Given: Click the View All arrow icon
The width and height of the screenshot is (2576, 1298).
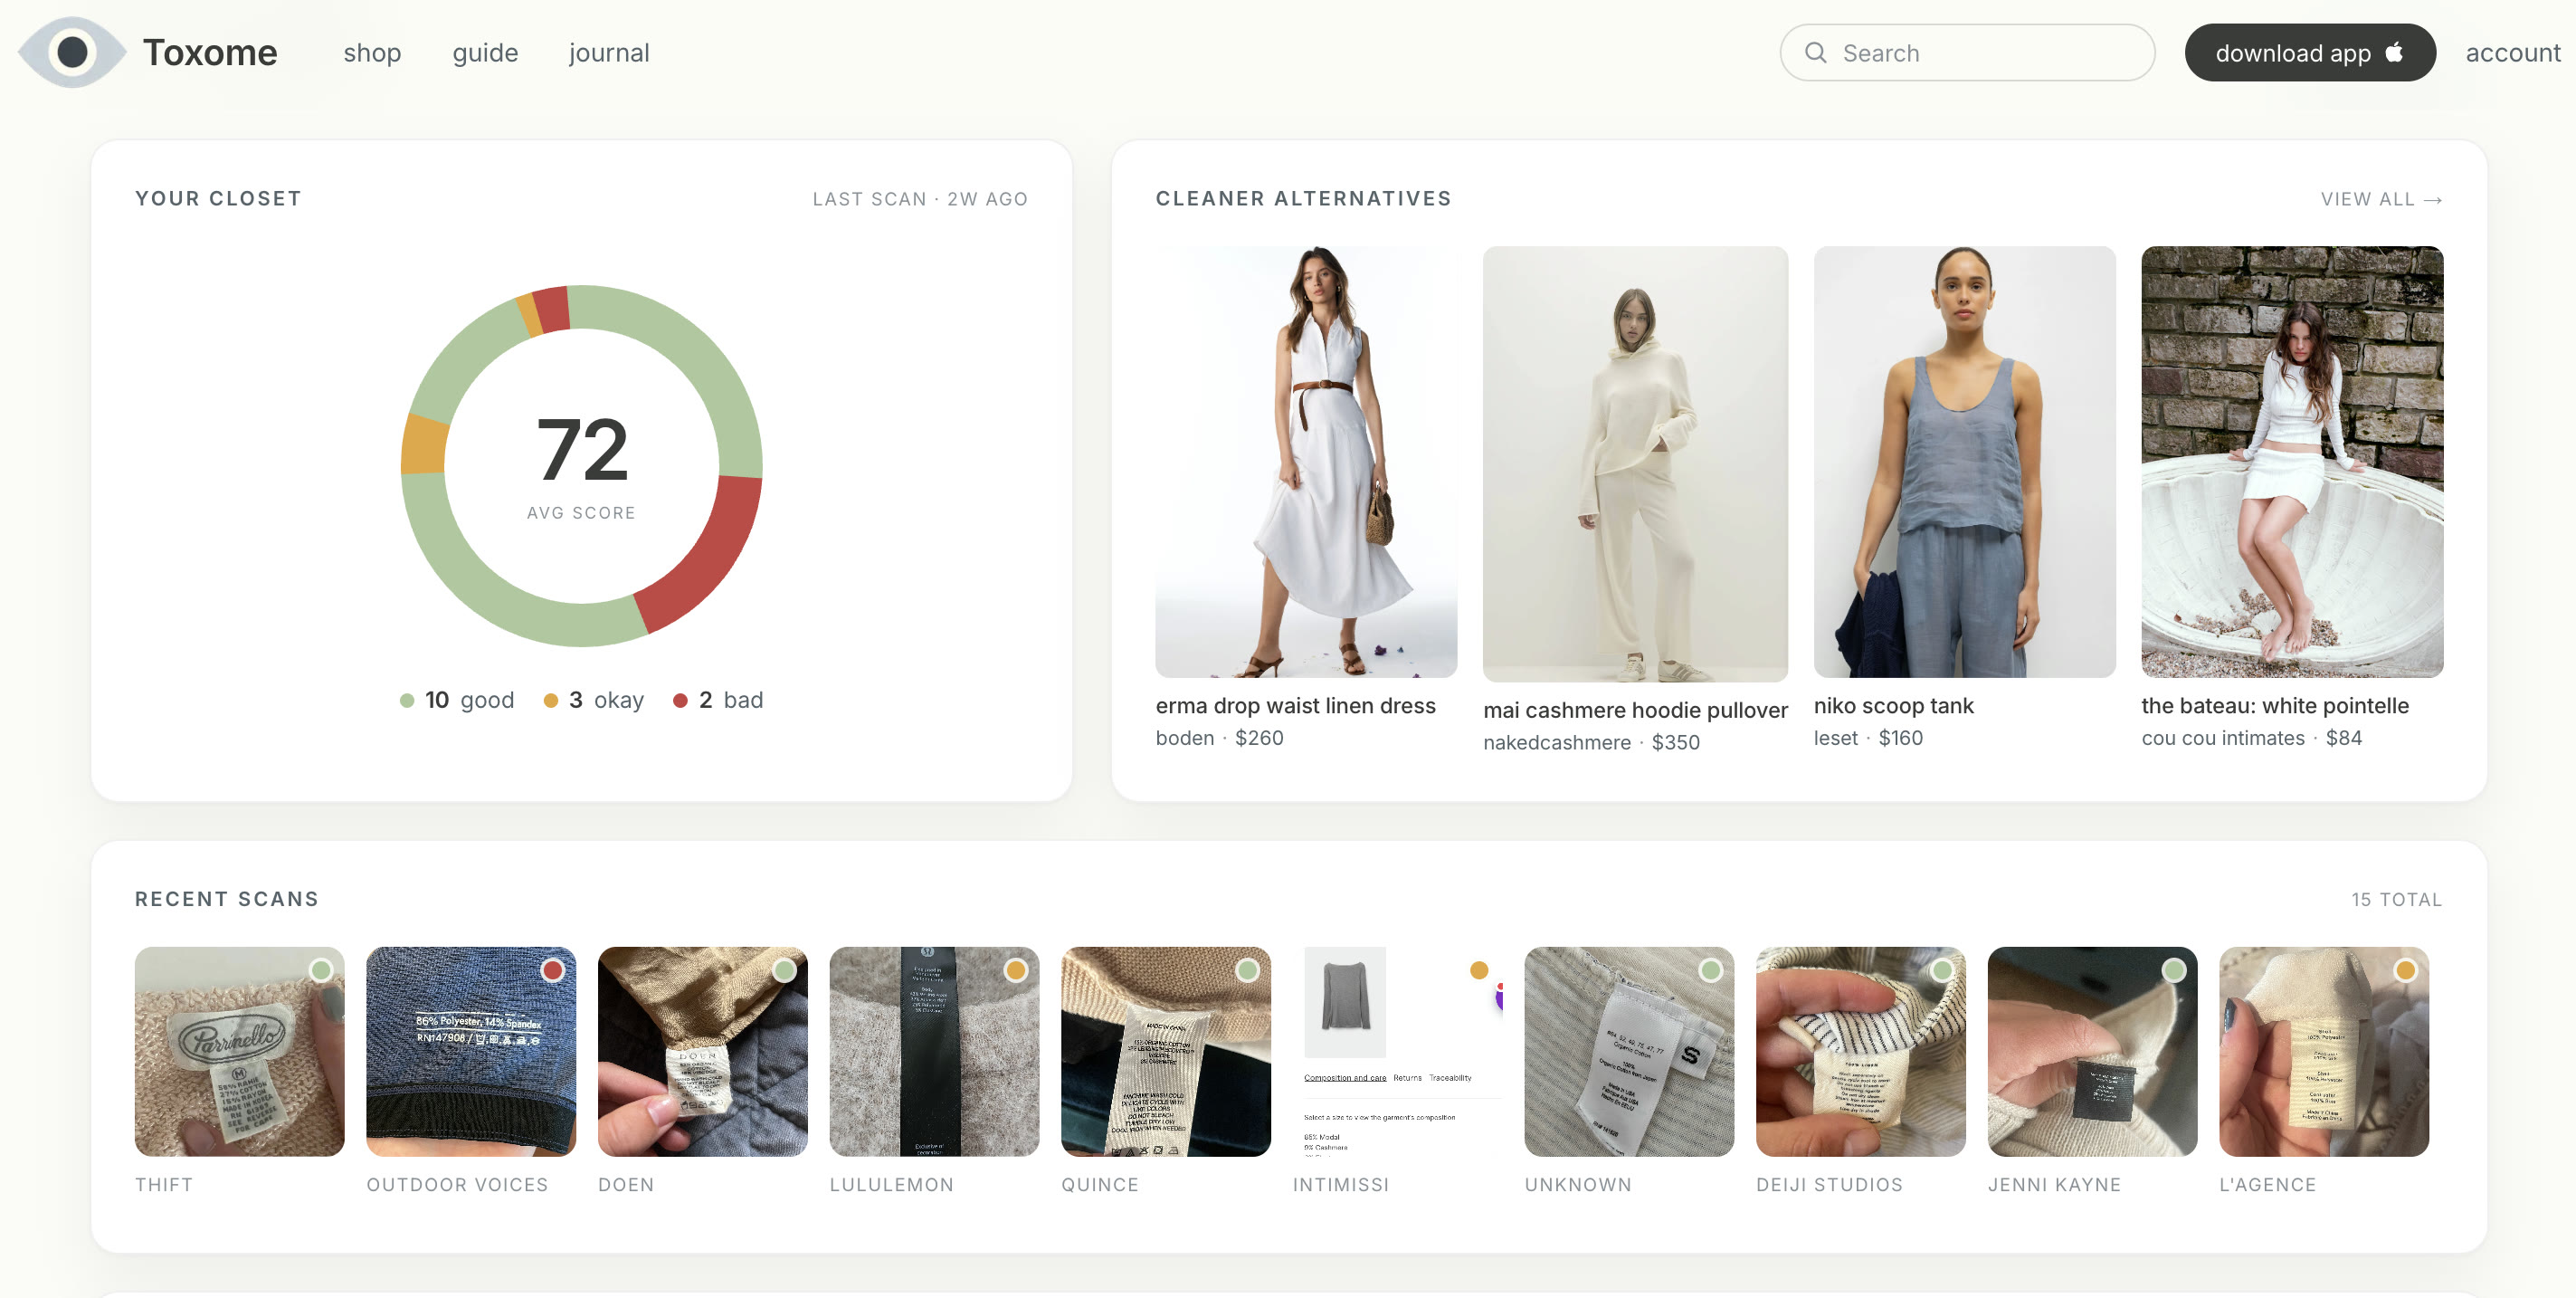Looking at the screenshot, I should tap(2433, 200).
